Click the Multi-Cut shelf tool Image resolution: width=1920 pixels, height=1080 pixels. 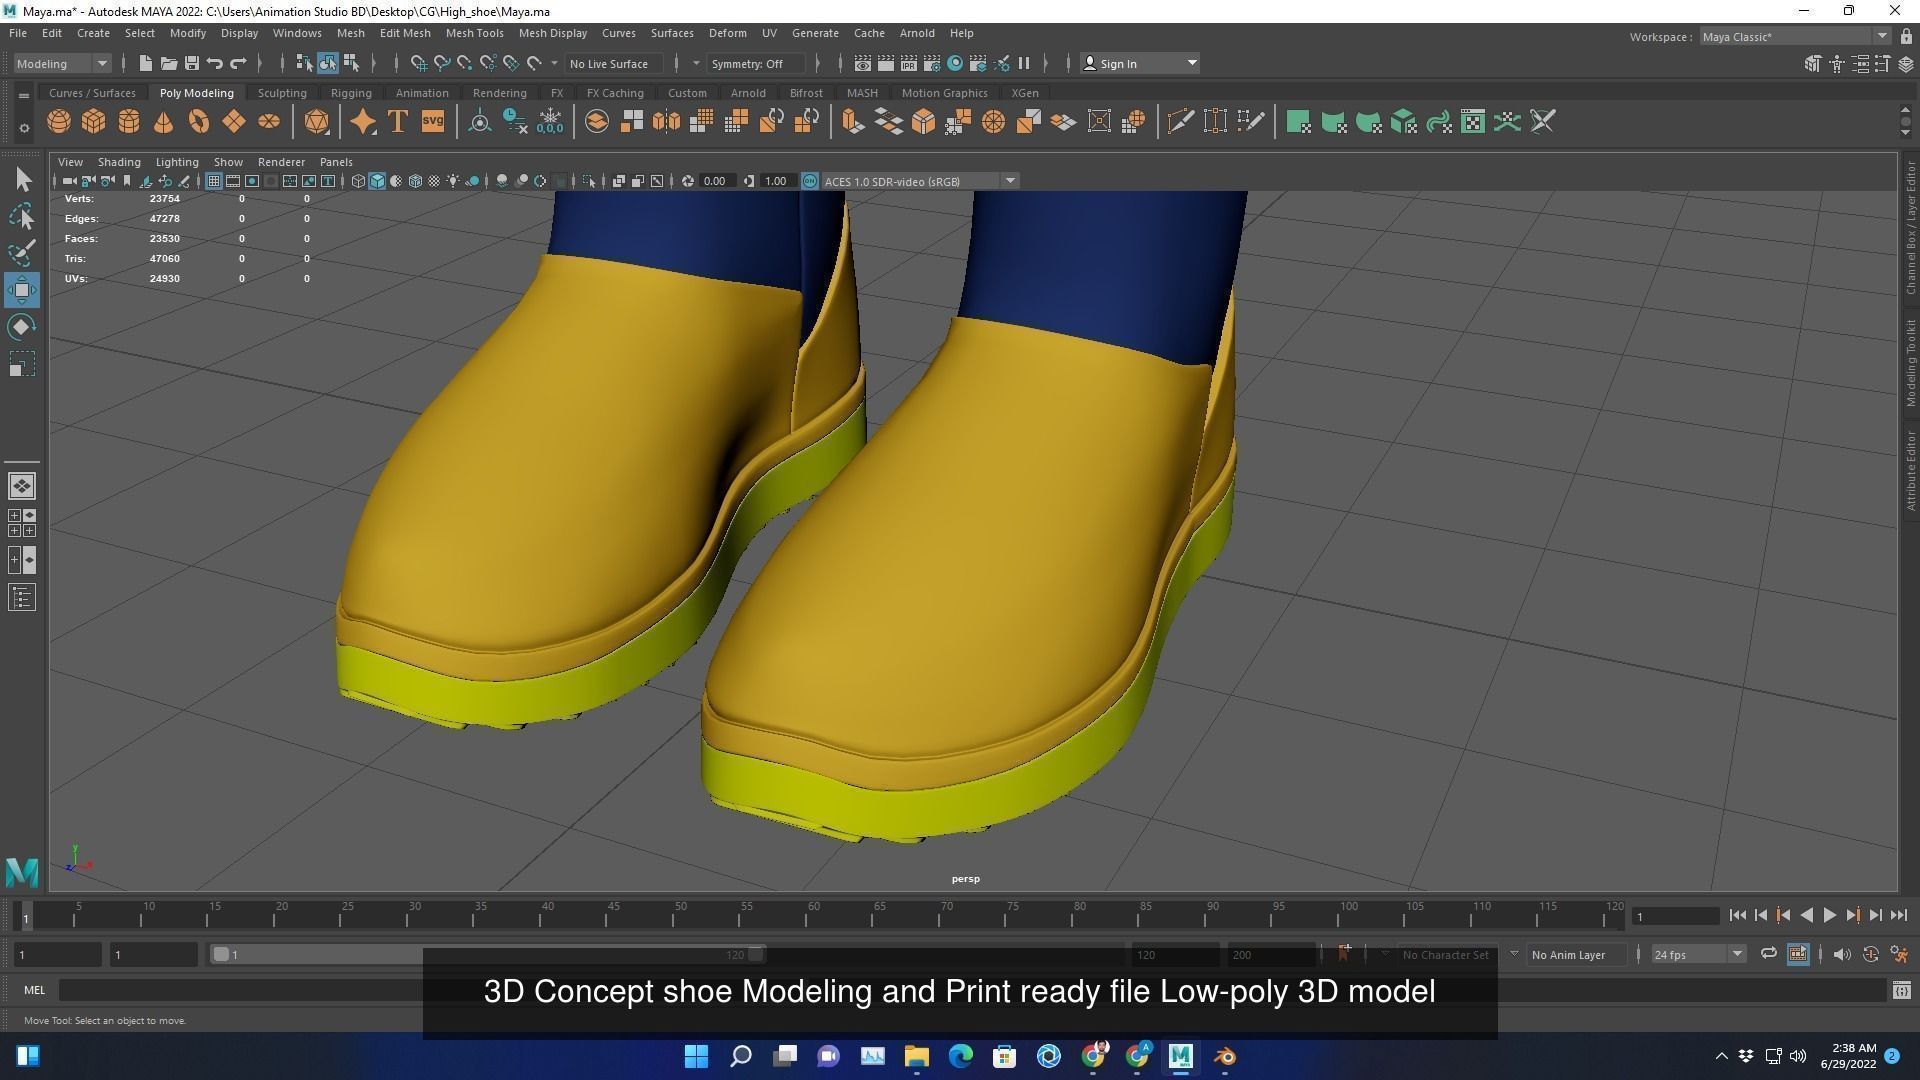pos(1181,122)
